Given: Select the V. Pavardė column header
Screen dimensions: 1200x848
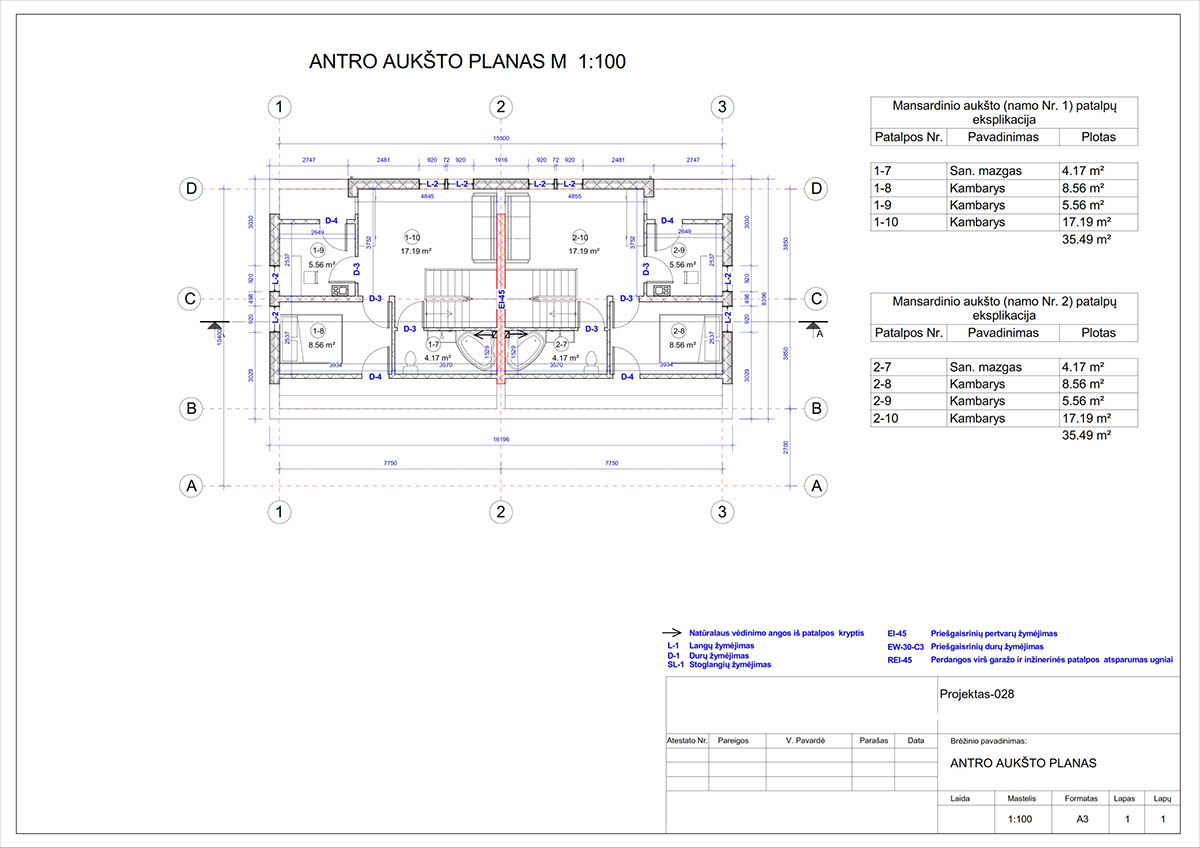Looking at the screenshot, I should click(x=805, y=741).
